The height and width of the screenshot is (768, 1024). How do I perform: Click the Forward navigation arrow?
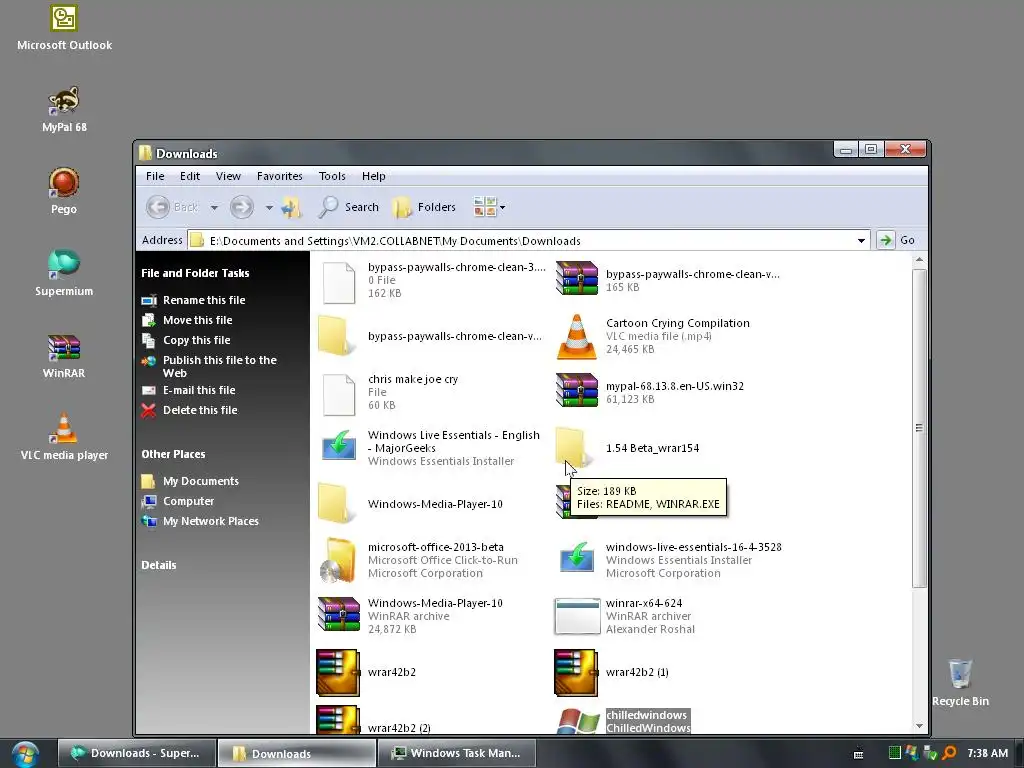241,207
